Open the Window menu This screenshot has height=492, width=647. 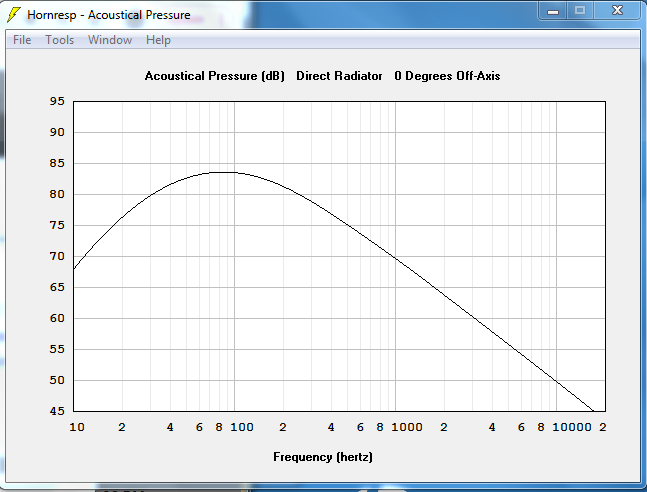click(x=110, y=40)
